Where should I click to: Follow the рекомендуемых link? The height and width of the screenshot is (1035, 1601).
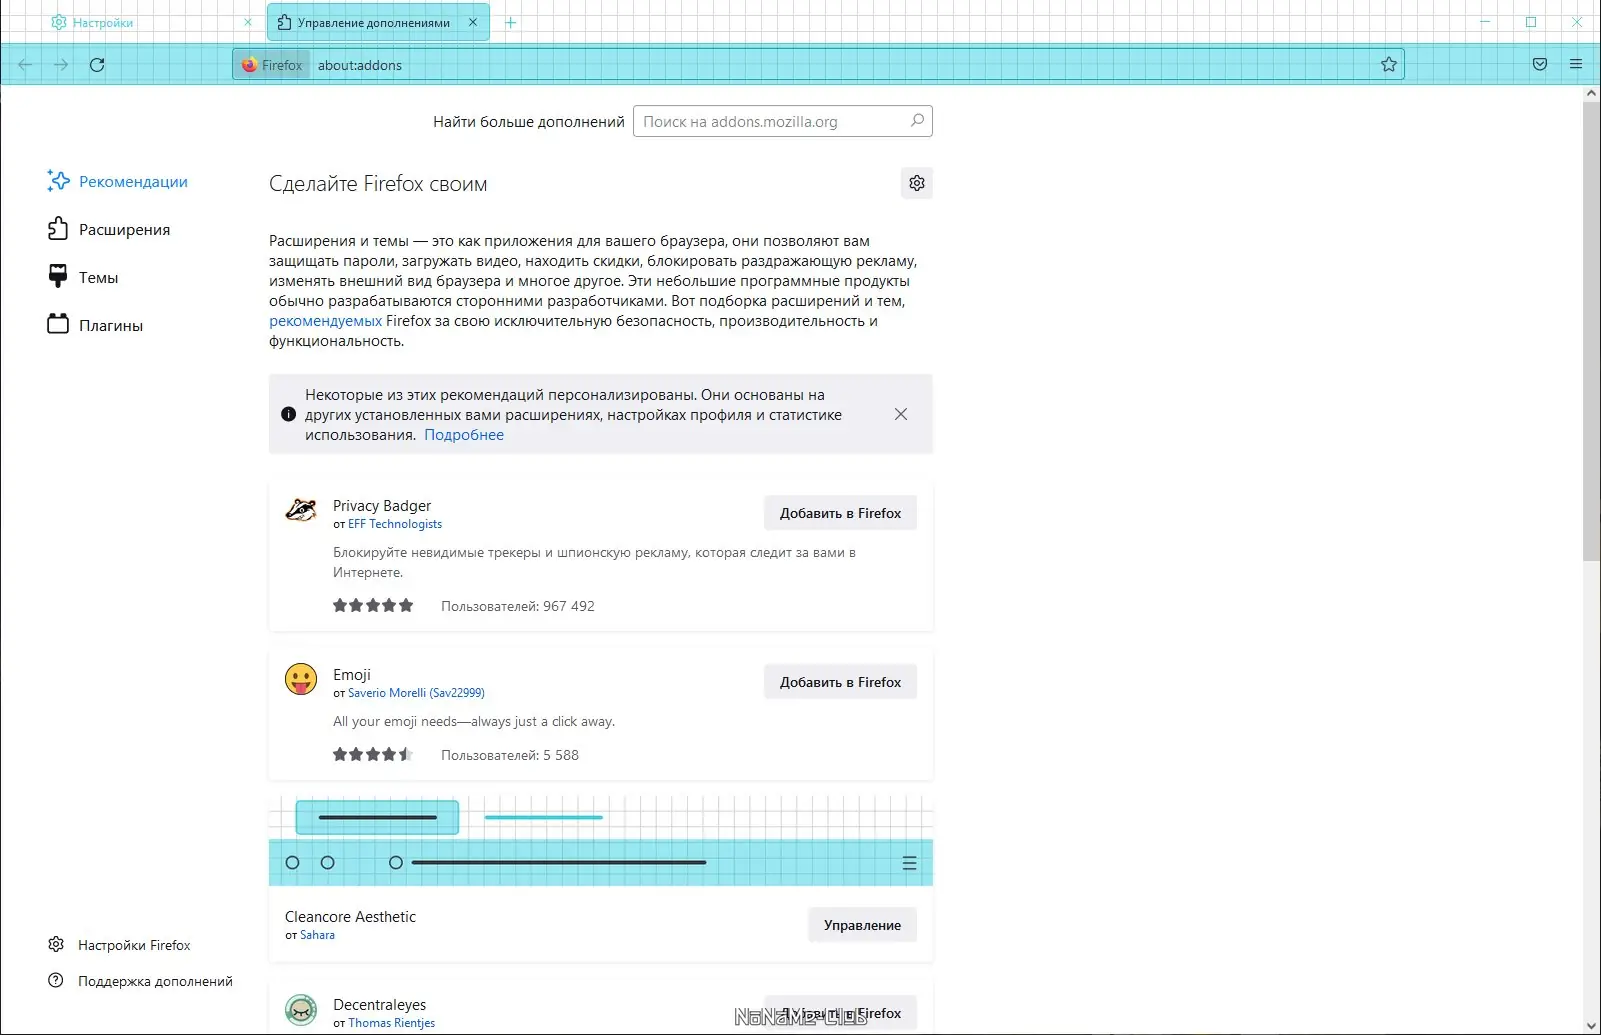(x=325, y=321)
